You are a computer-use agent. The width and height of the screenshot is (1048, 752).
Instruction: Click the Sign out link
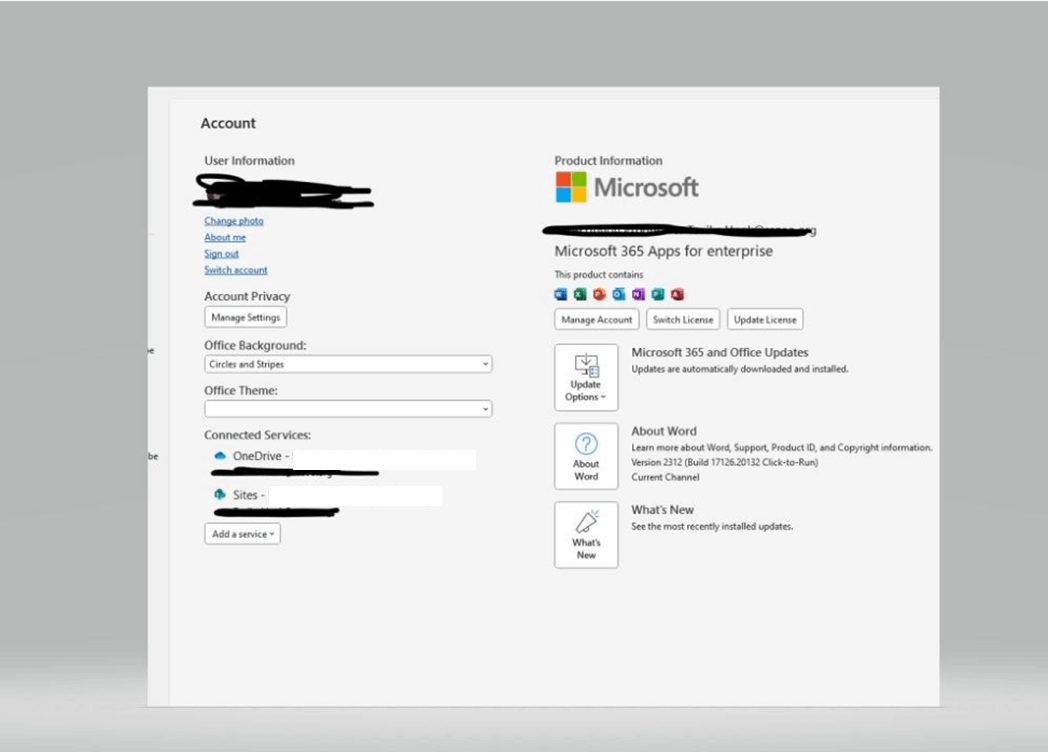[x=221, y=254]
